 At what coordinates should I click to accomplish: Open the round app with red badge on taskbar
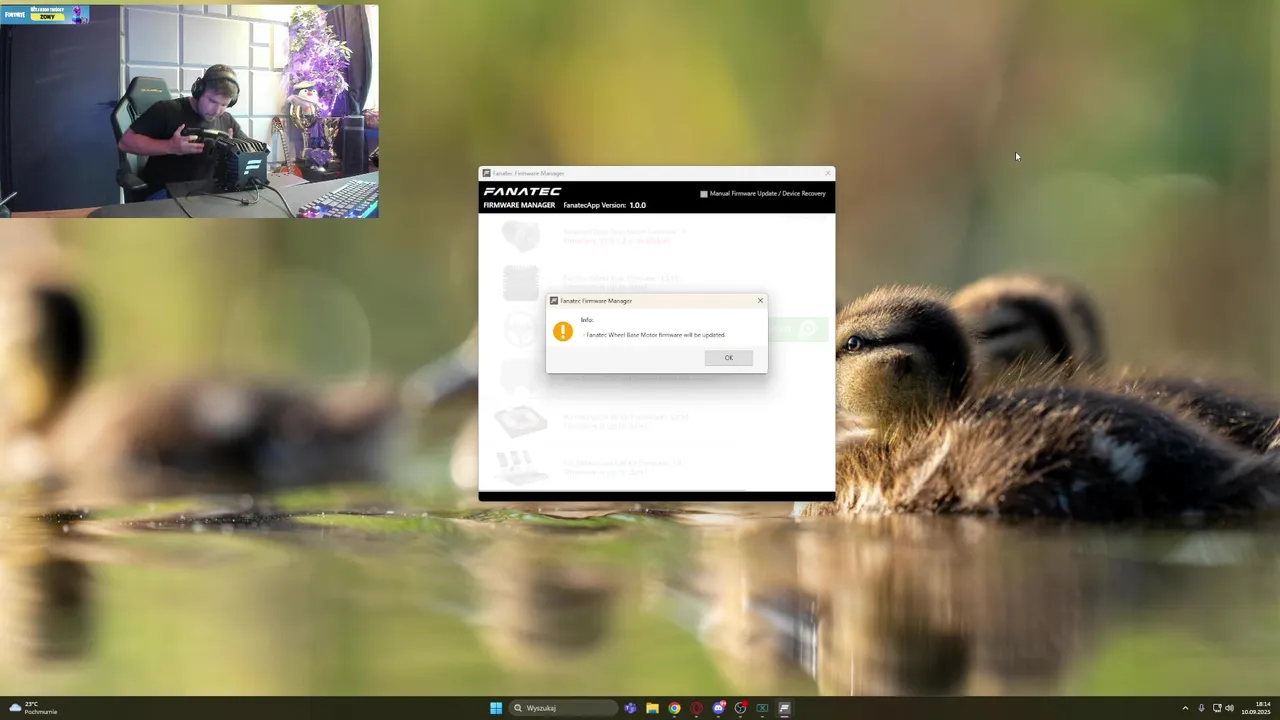coord(740,708)
